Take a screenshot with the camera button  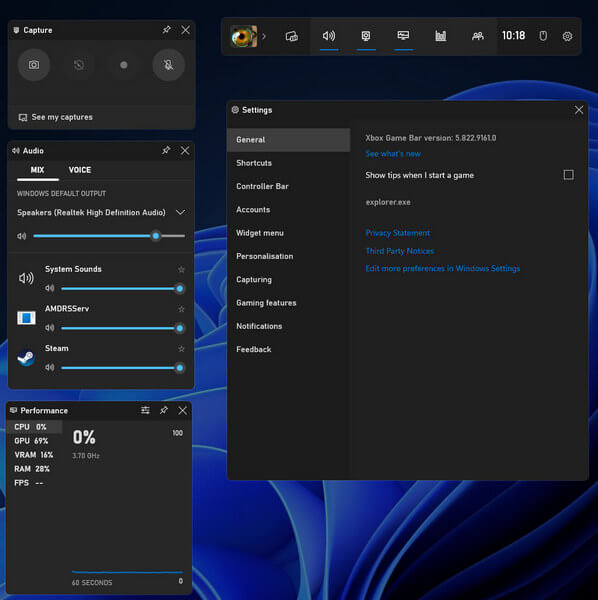34,65
